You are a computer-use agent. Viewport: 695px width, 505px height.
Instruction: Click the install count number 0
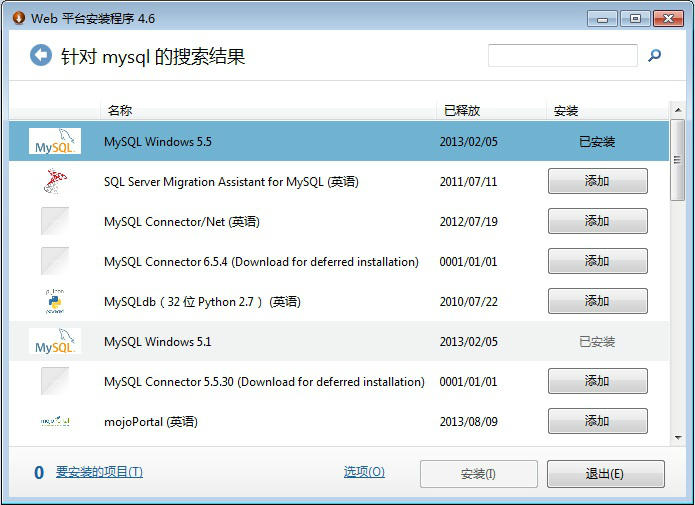point(39,473)
